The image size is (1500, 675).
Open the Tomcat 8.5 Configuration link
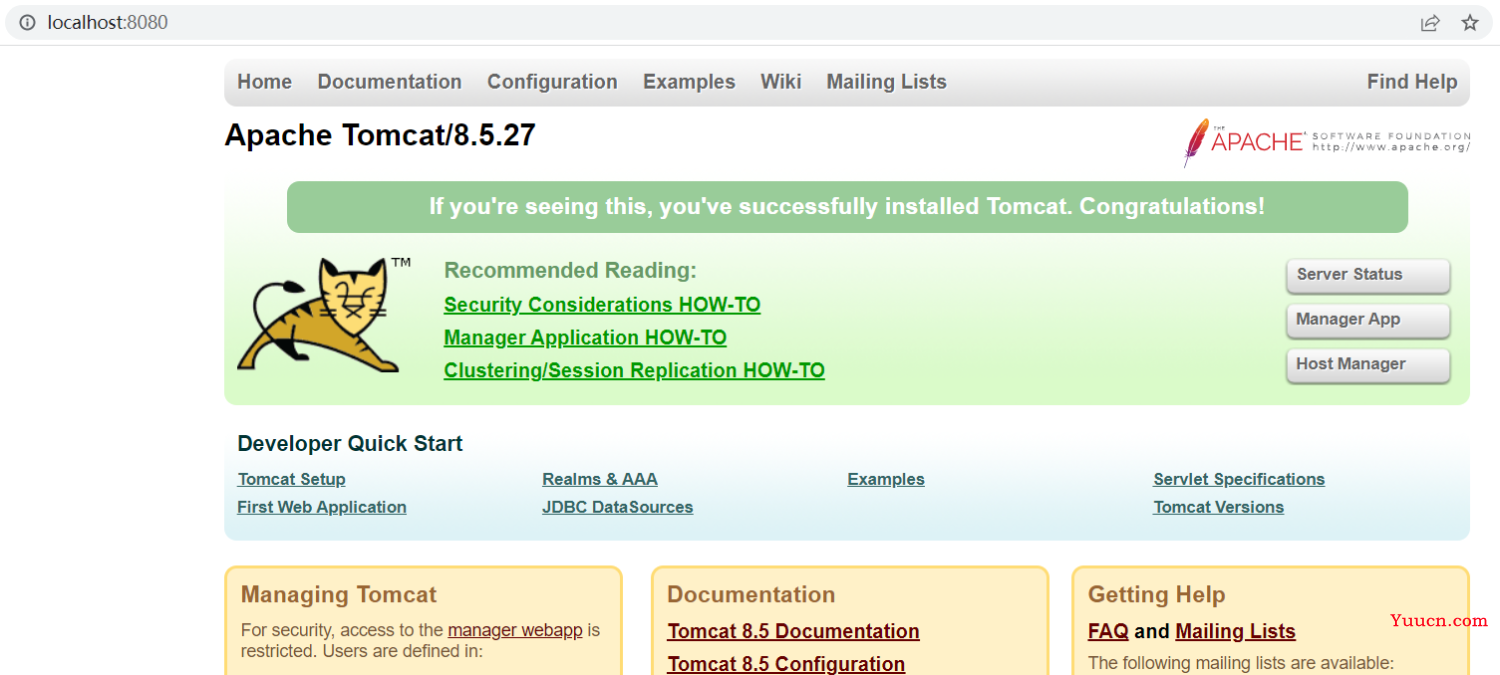(x=786, y=664)
